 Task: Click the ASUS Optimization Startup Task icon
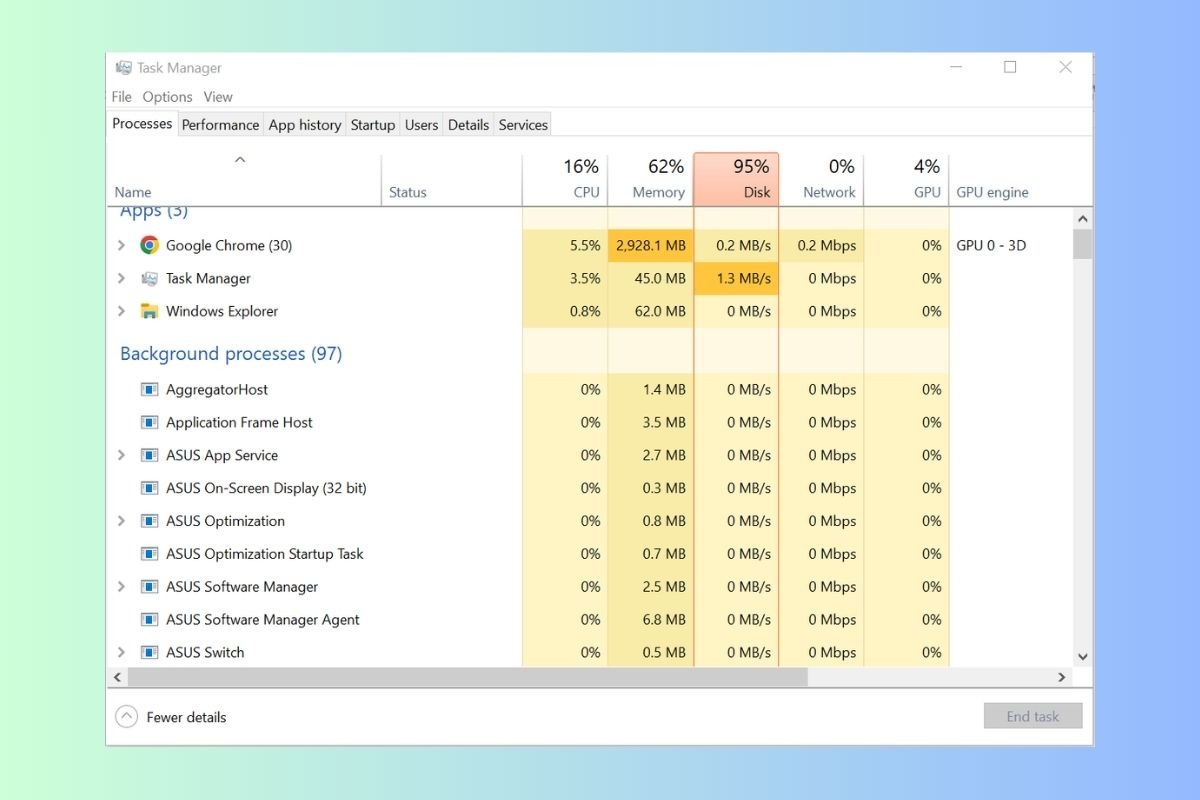[149, 554]
